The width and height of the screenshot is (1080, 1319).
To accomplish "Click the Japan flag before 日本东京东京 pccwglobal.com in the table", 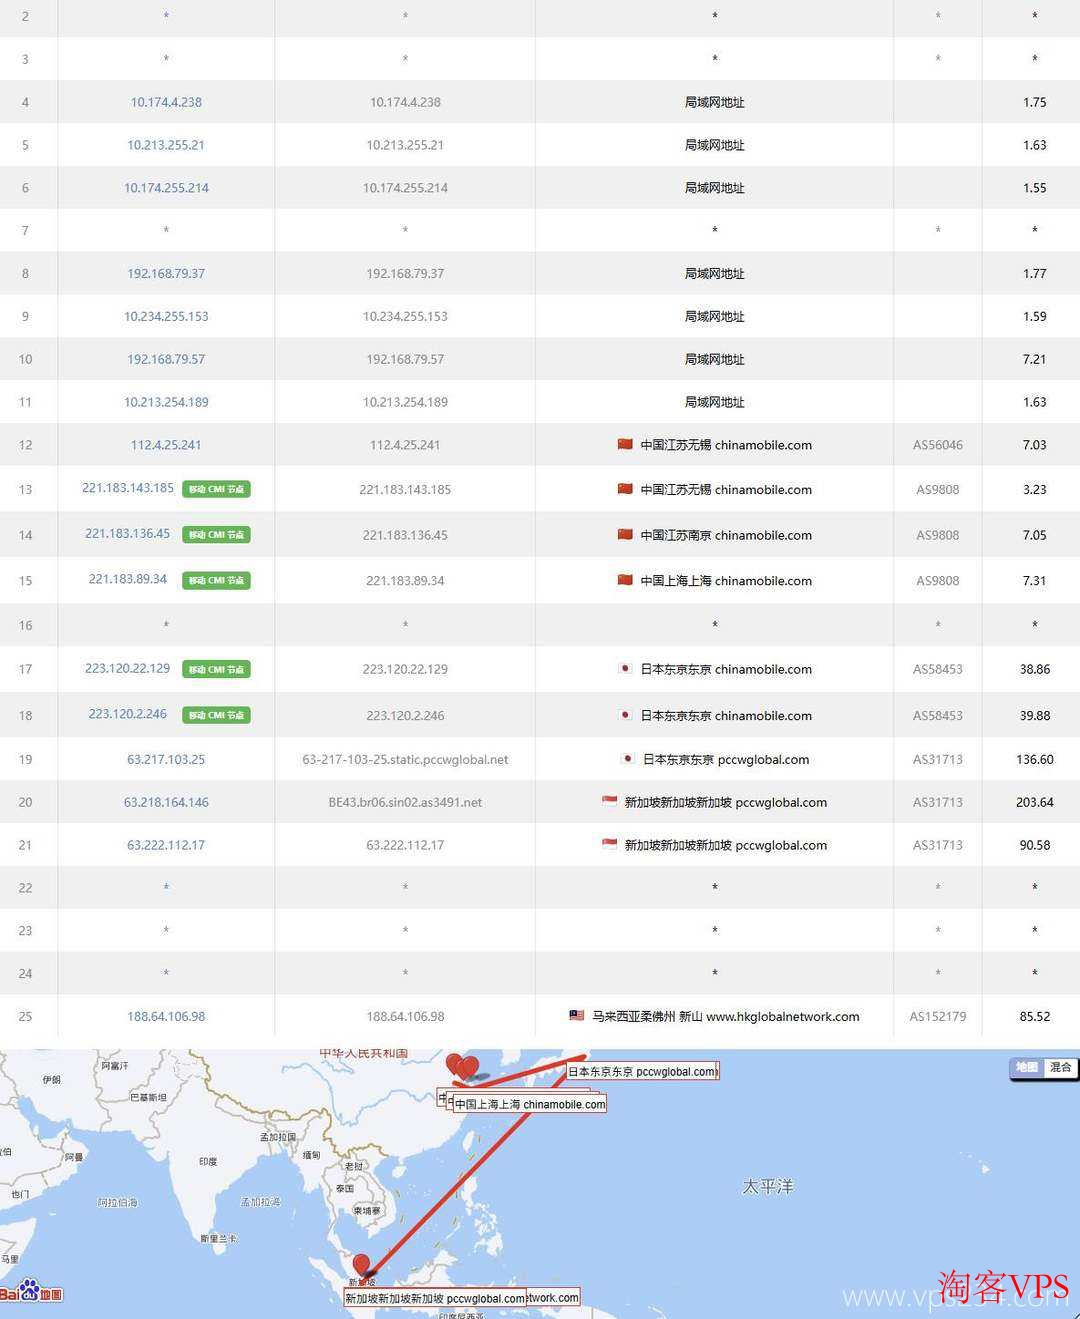I will pyautogui.click(x=627, y=759).
